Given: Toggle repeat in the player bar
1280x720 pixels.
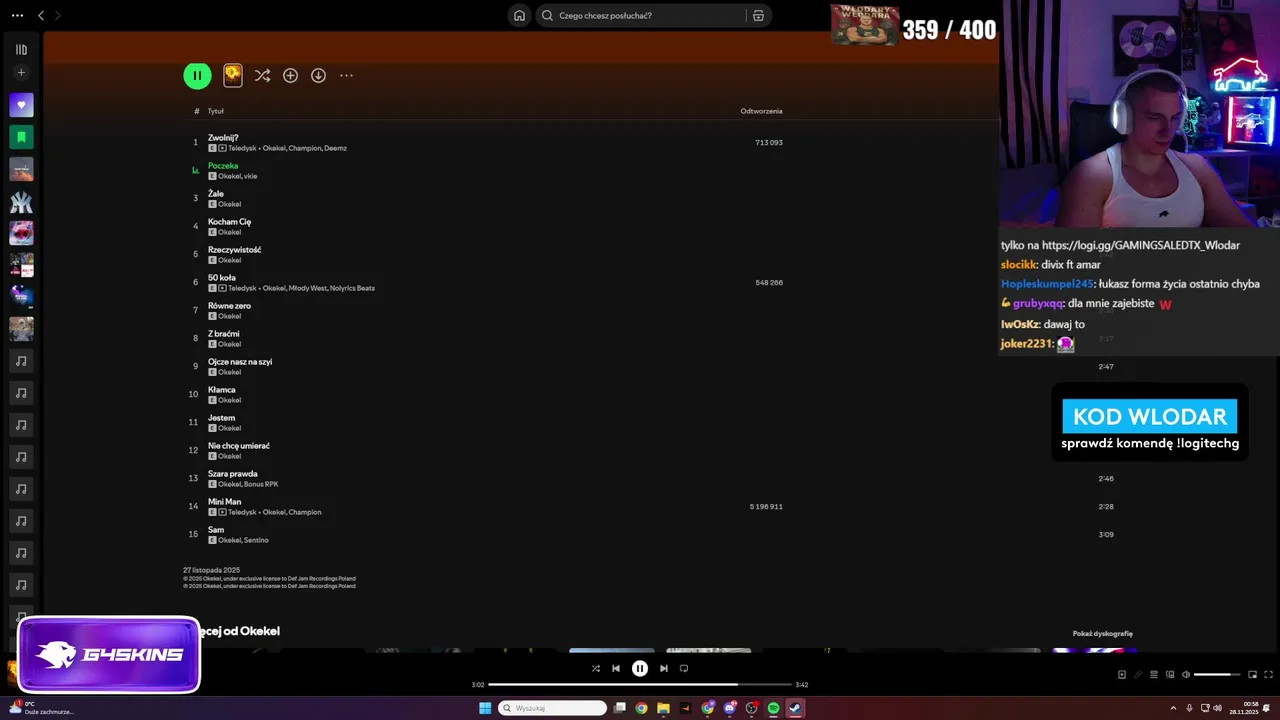Looking at the screenshot, I should (x=684, y=668).
